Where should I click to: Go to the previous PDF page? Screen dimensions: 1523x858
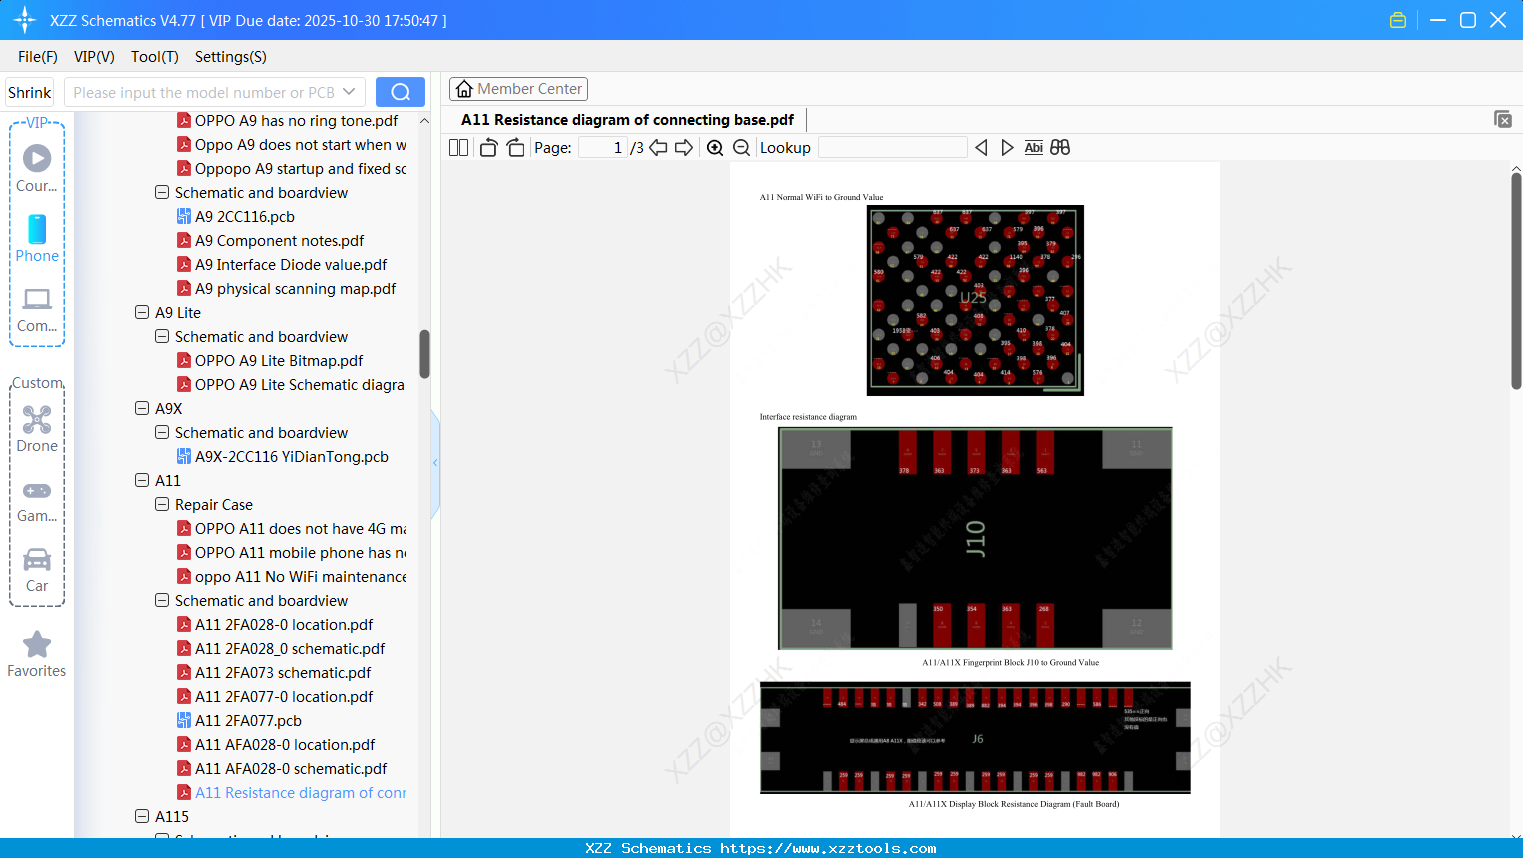(x=658, y=148)
